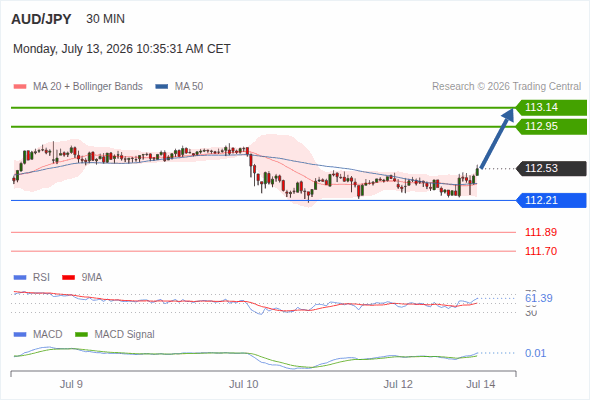Click the 113.14 resistance price tag
This screenshot has width=590, height=400.
[x=551, y=108]
